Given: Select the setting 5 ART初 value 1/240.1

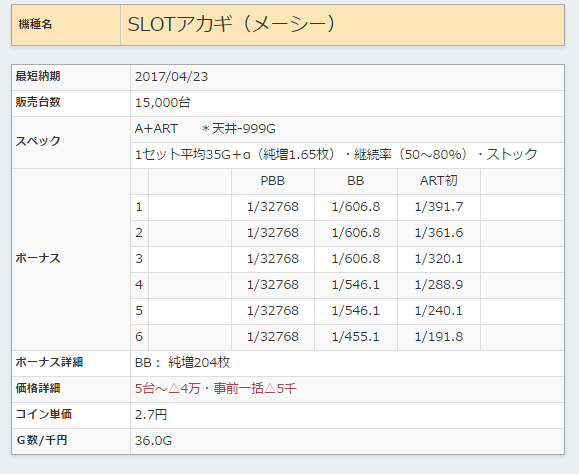Looking at the screenshot, I should (x=439, y=310).
